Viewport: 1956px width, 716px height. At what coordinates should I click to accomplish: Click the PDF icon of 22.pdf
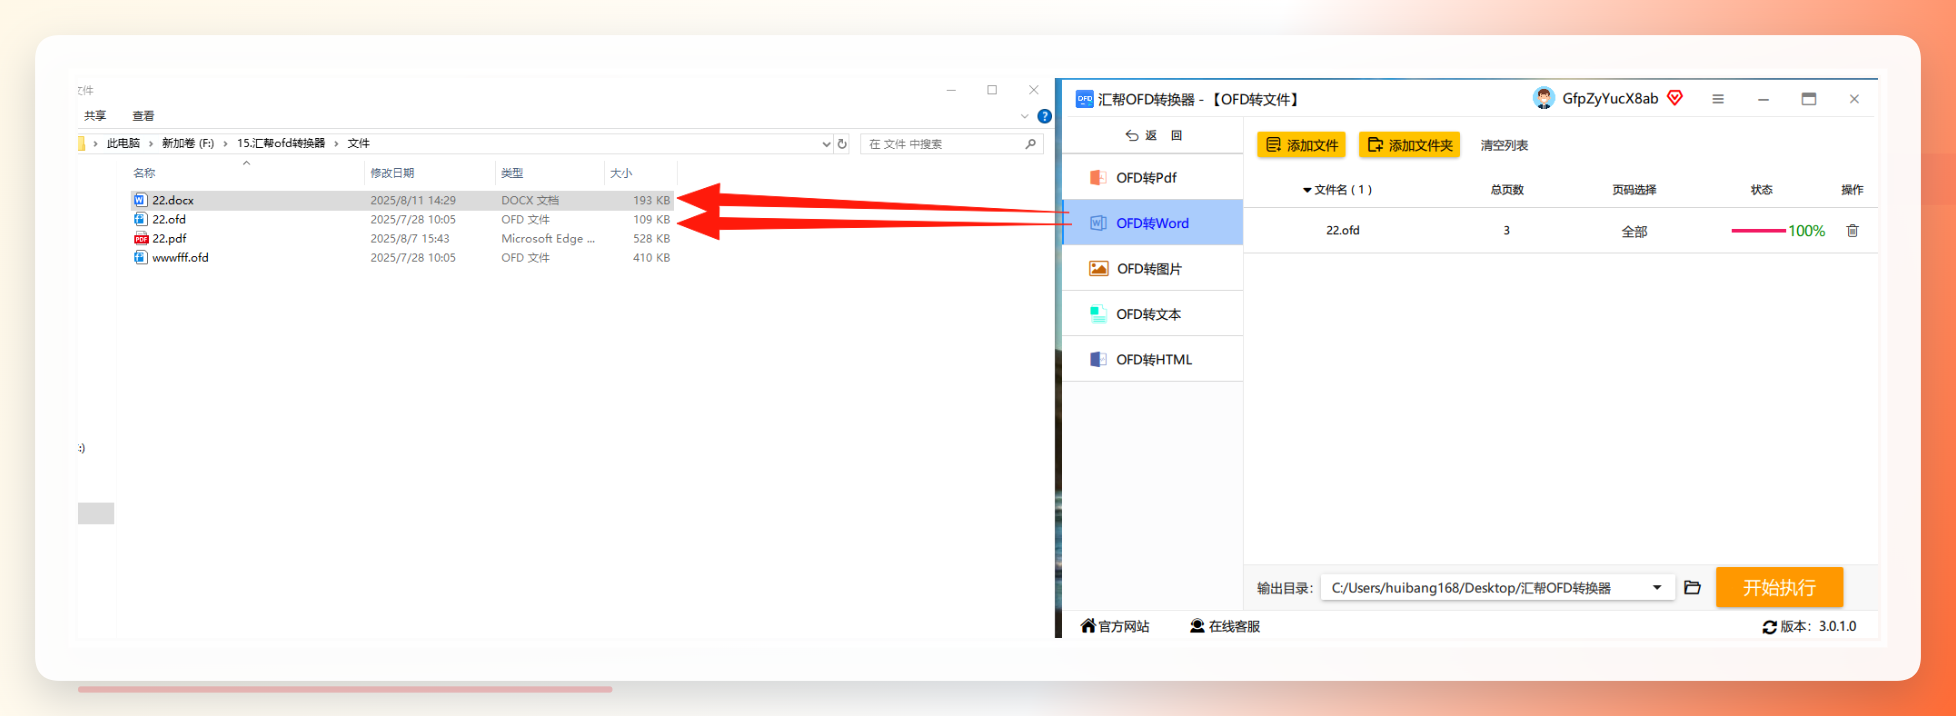tap(140, 238)
